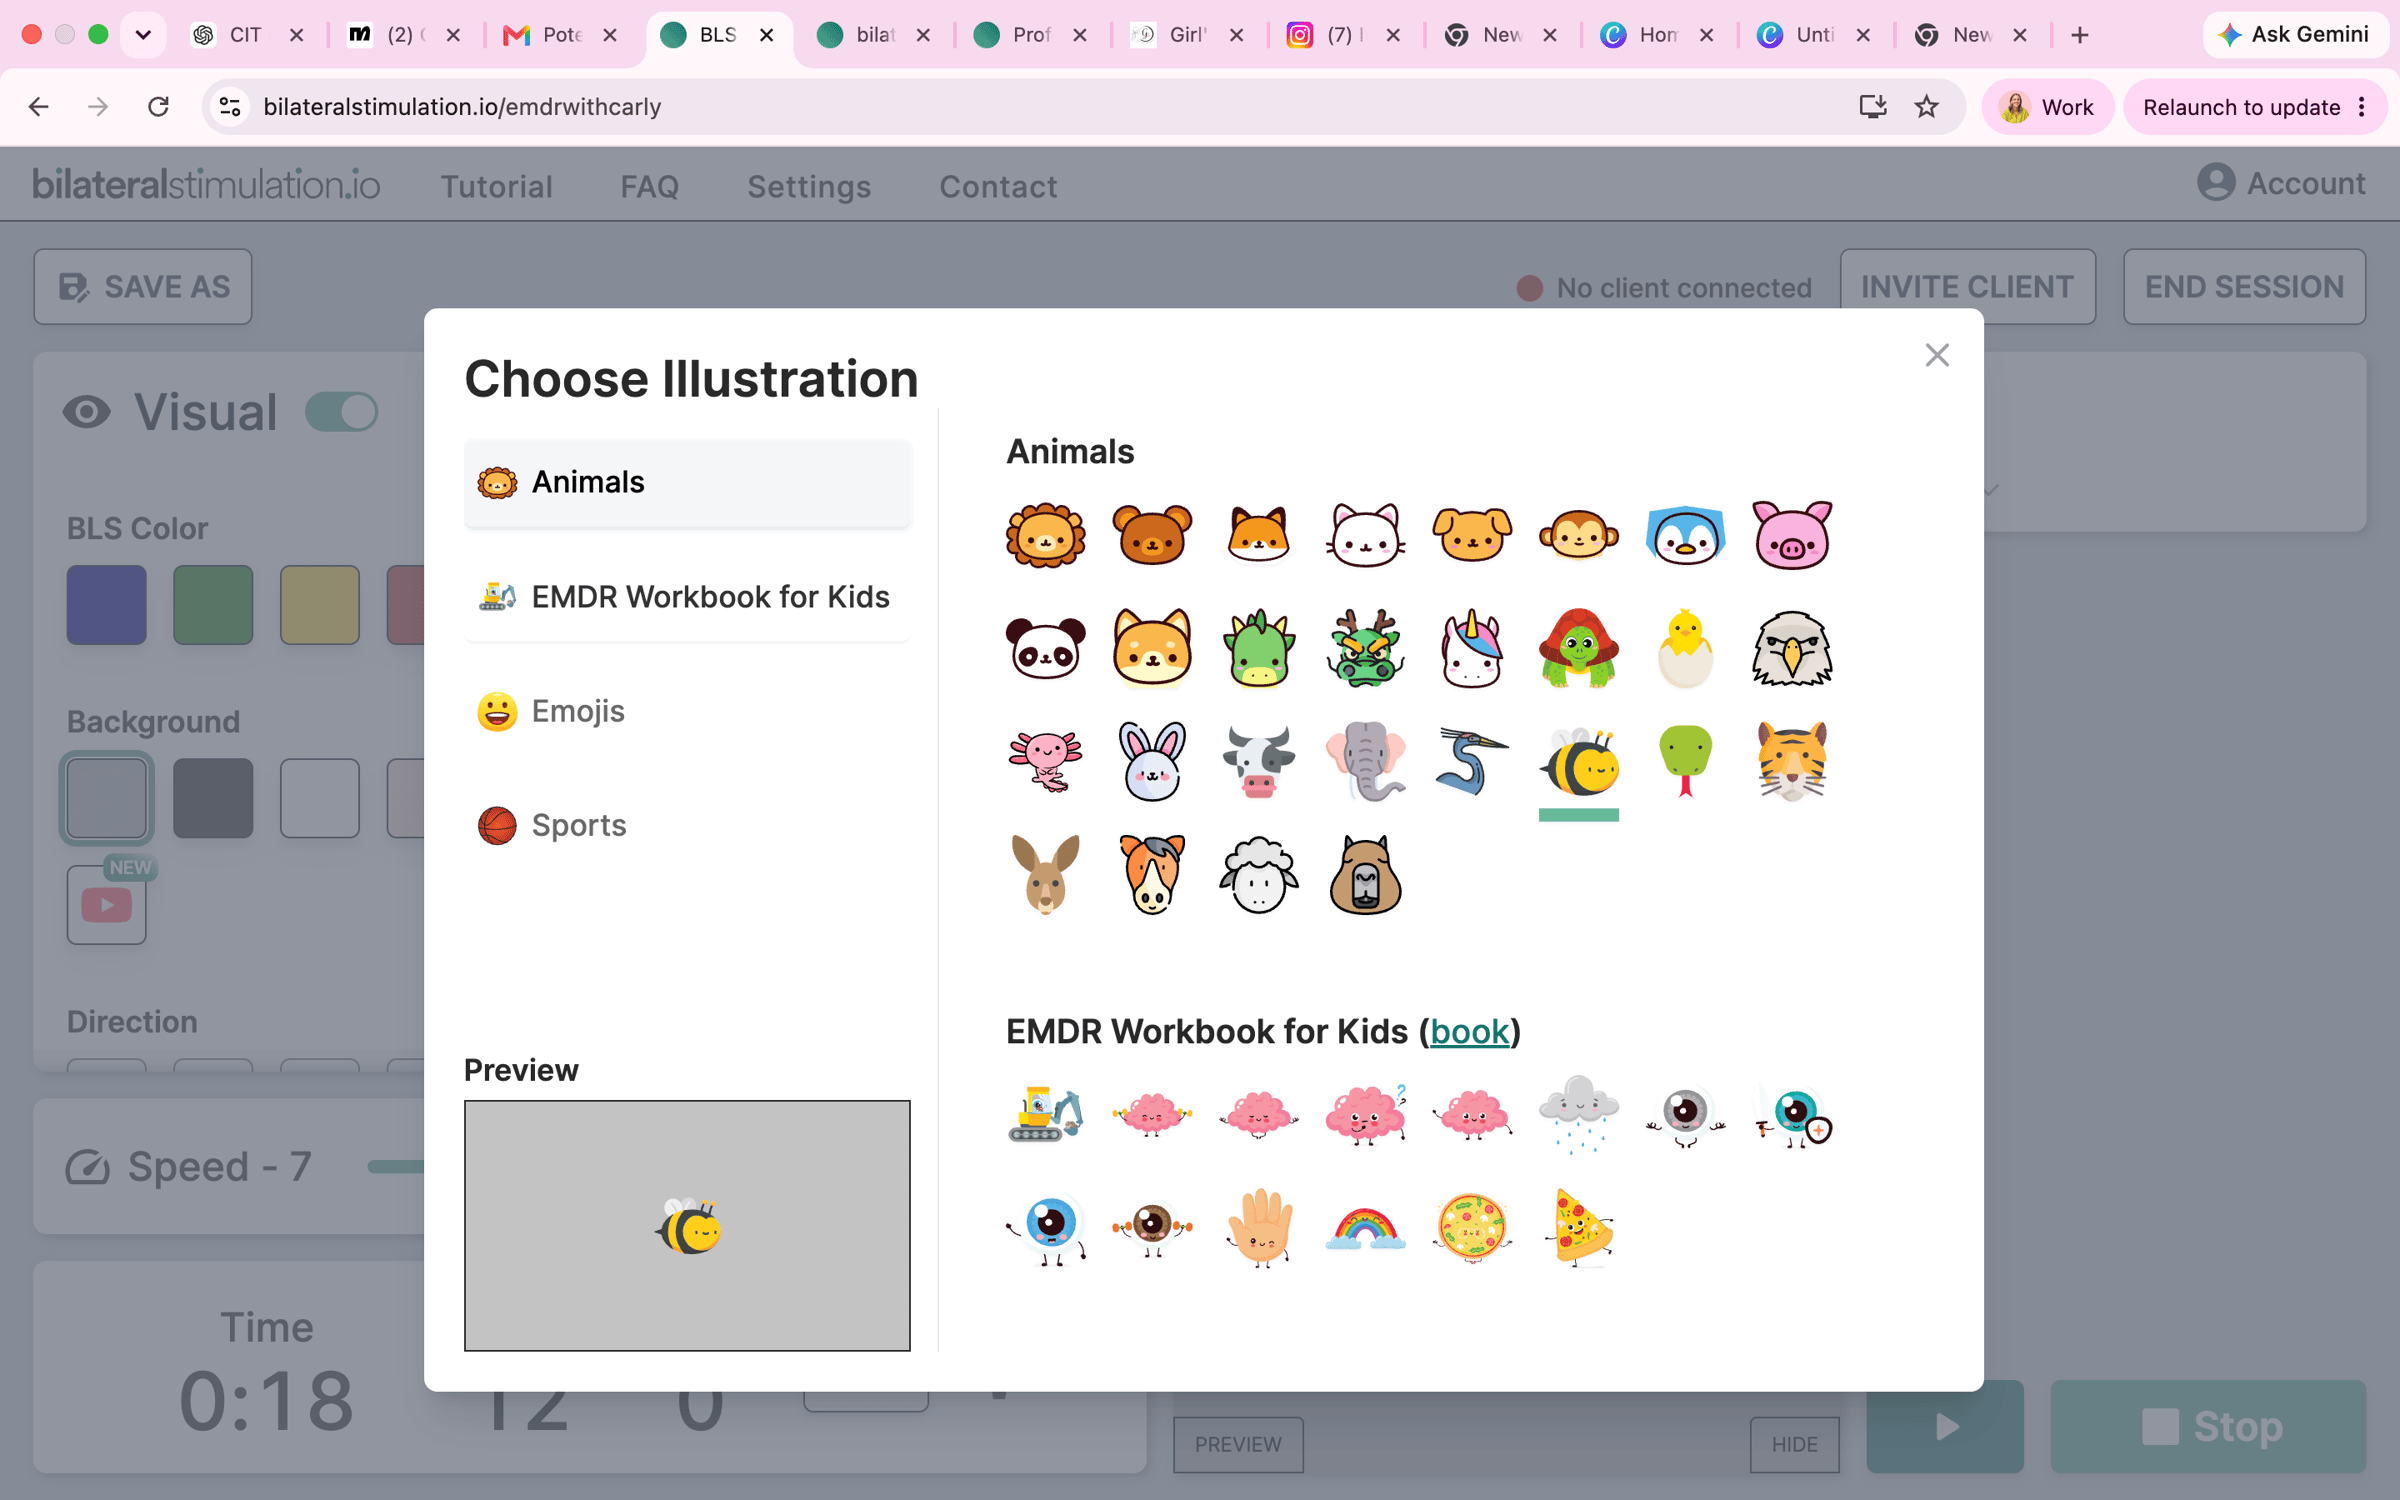This screenshot has height=1500, width=2400.
Task: Pick the whole pizza illustration
Action: tap(1472, 1228)
